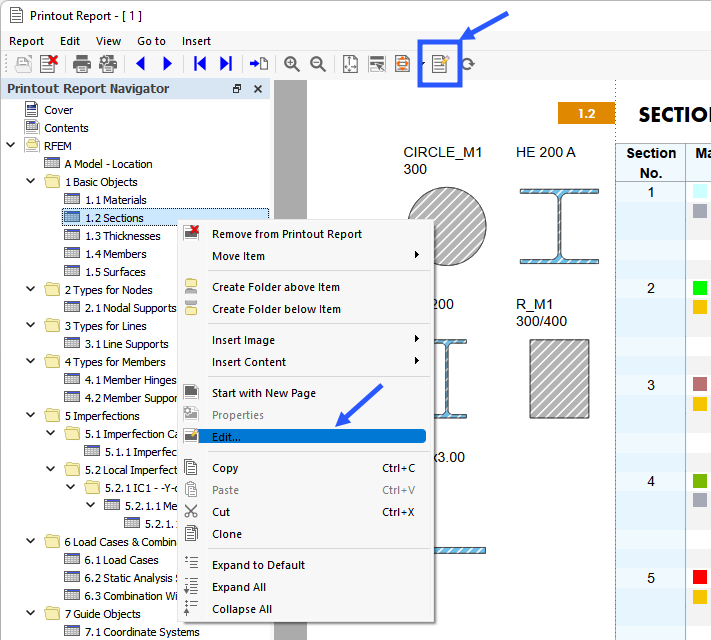This screenshot has width=711, height=640.
Task: Choose Expand All
Action: pos(307,587)
